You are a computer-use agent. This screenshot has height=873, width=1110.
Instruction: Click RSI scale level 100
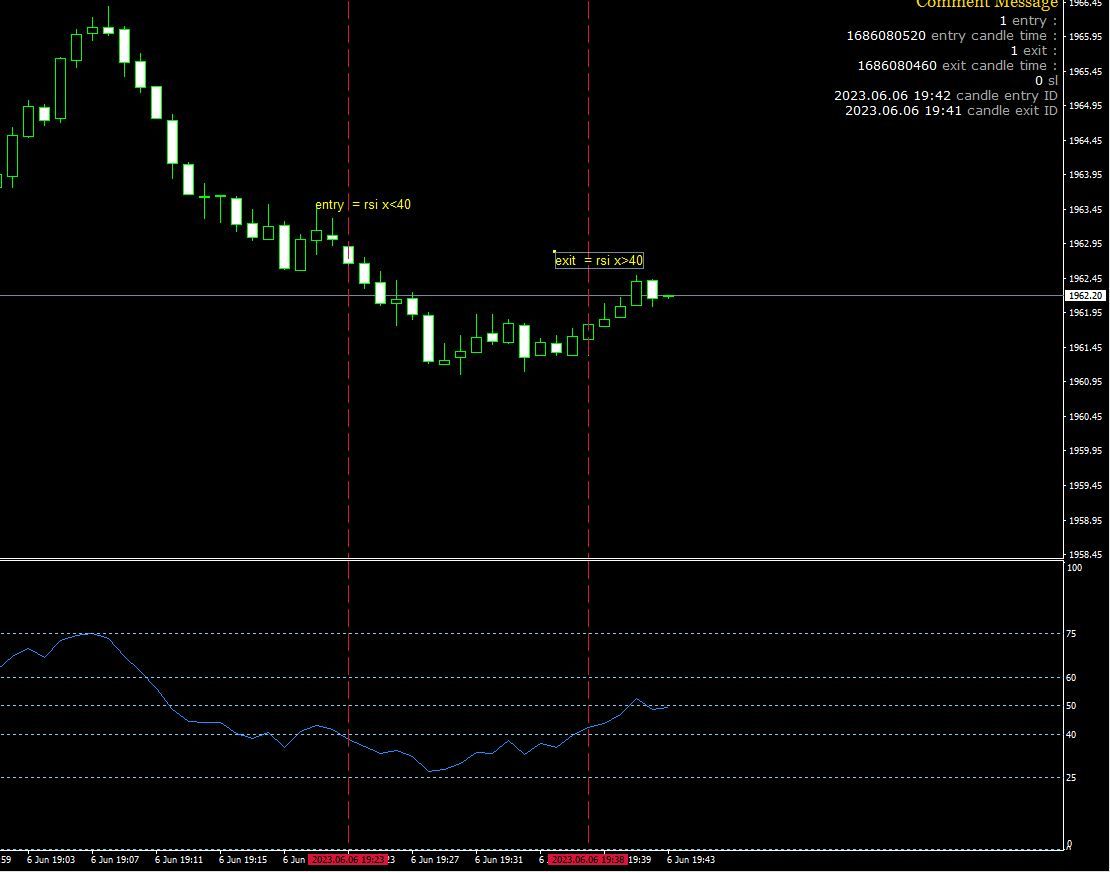coord(1074,567)
